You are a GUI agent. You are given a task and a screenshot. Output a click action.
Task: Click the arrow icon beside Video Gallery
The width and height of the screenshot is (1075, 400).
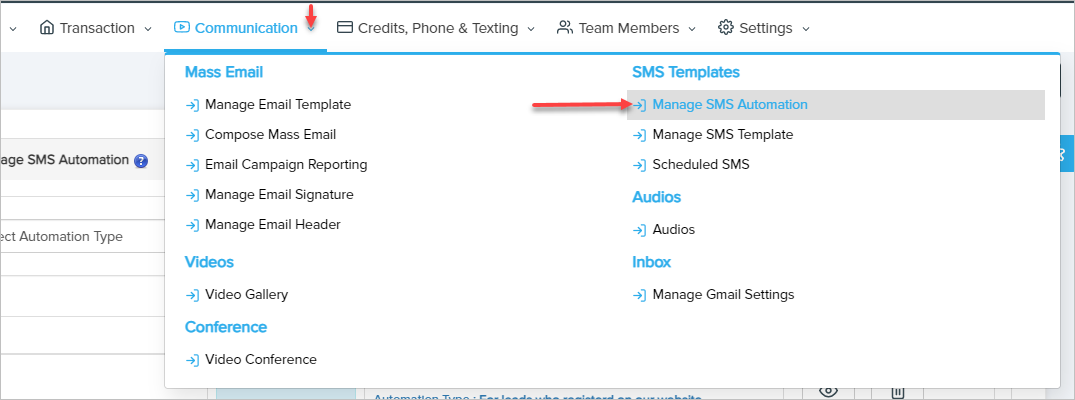click(193, 295)
